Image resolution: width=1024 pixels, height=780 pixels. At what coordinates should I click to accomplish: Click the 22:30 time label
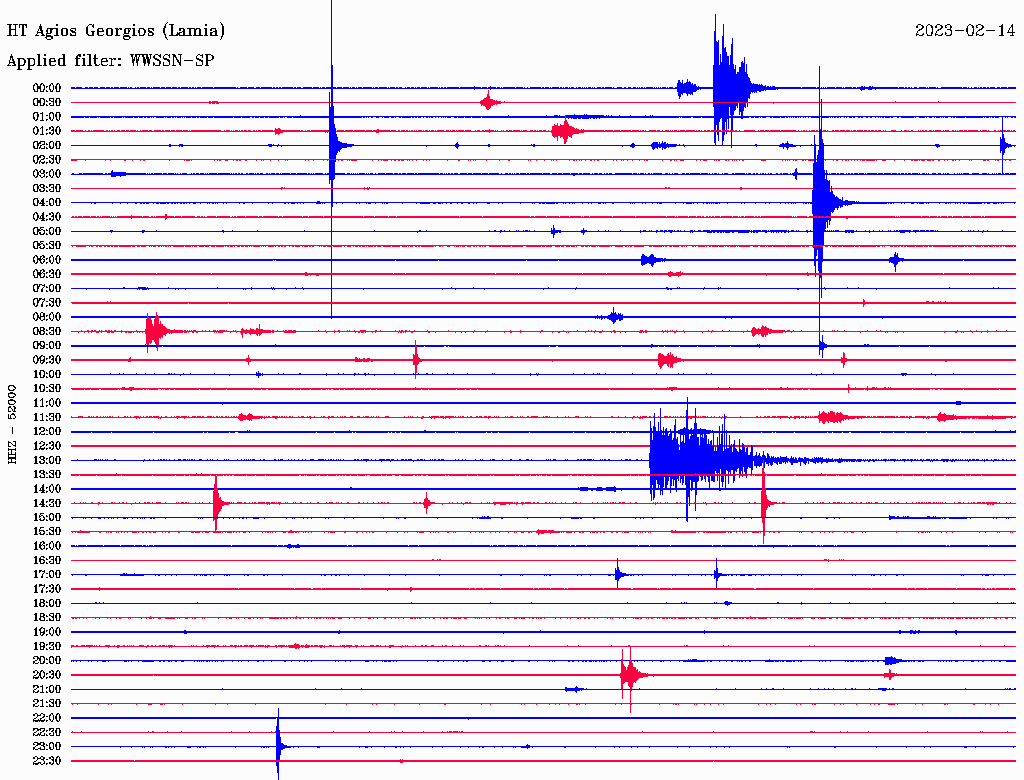[x=47, y=733]
